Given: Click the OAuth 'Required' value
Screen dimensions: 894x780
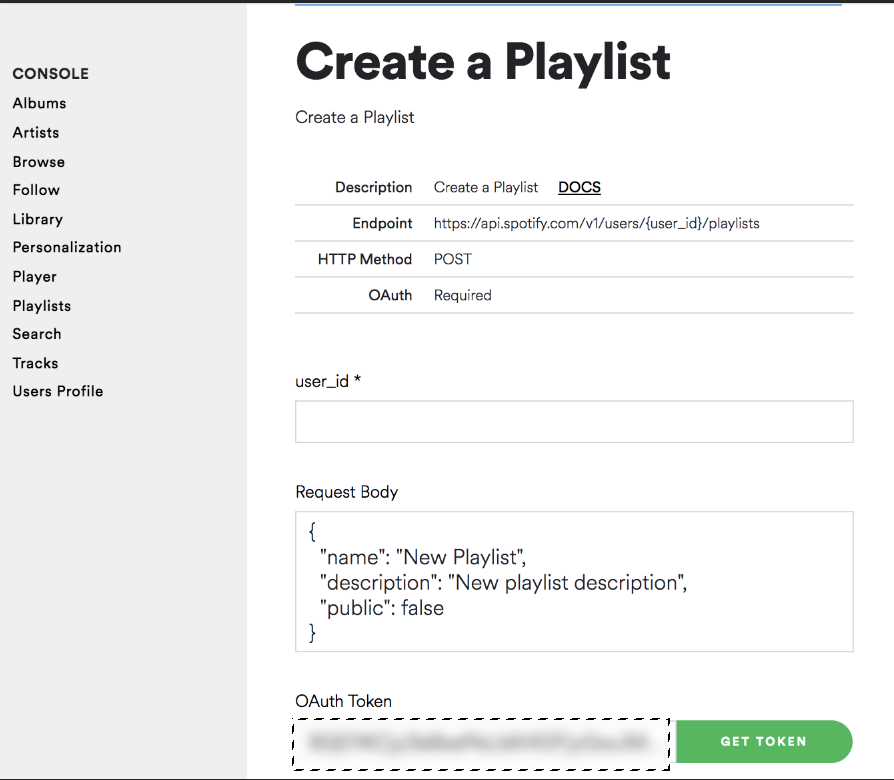Looking at the screenshot, I should 462,295.
